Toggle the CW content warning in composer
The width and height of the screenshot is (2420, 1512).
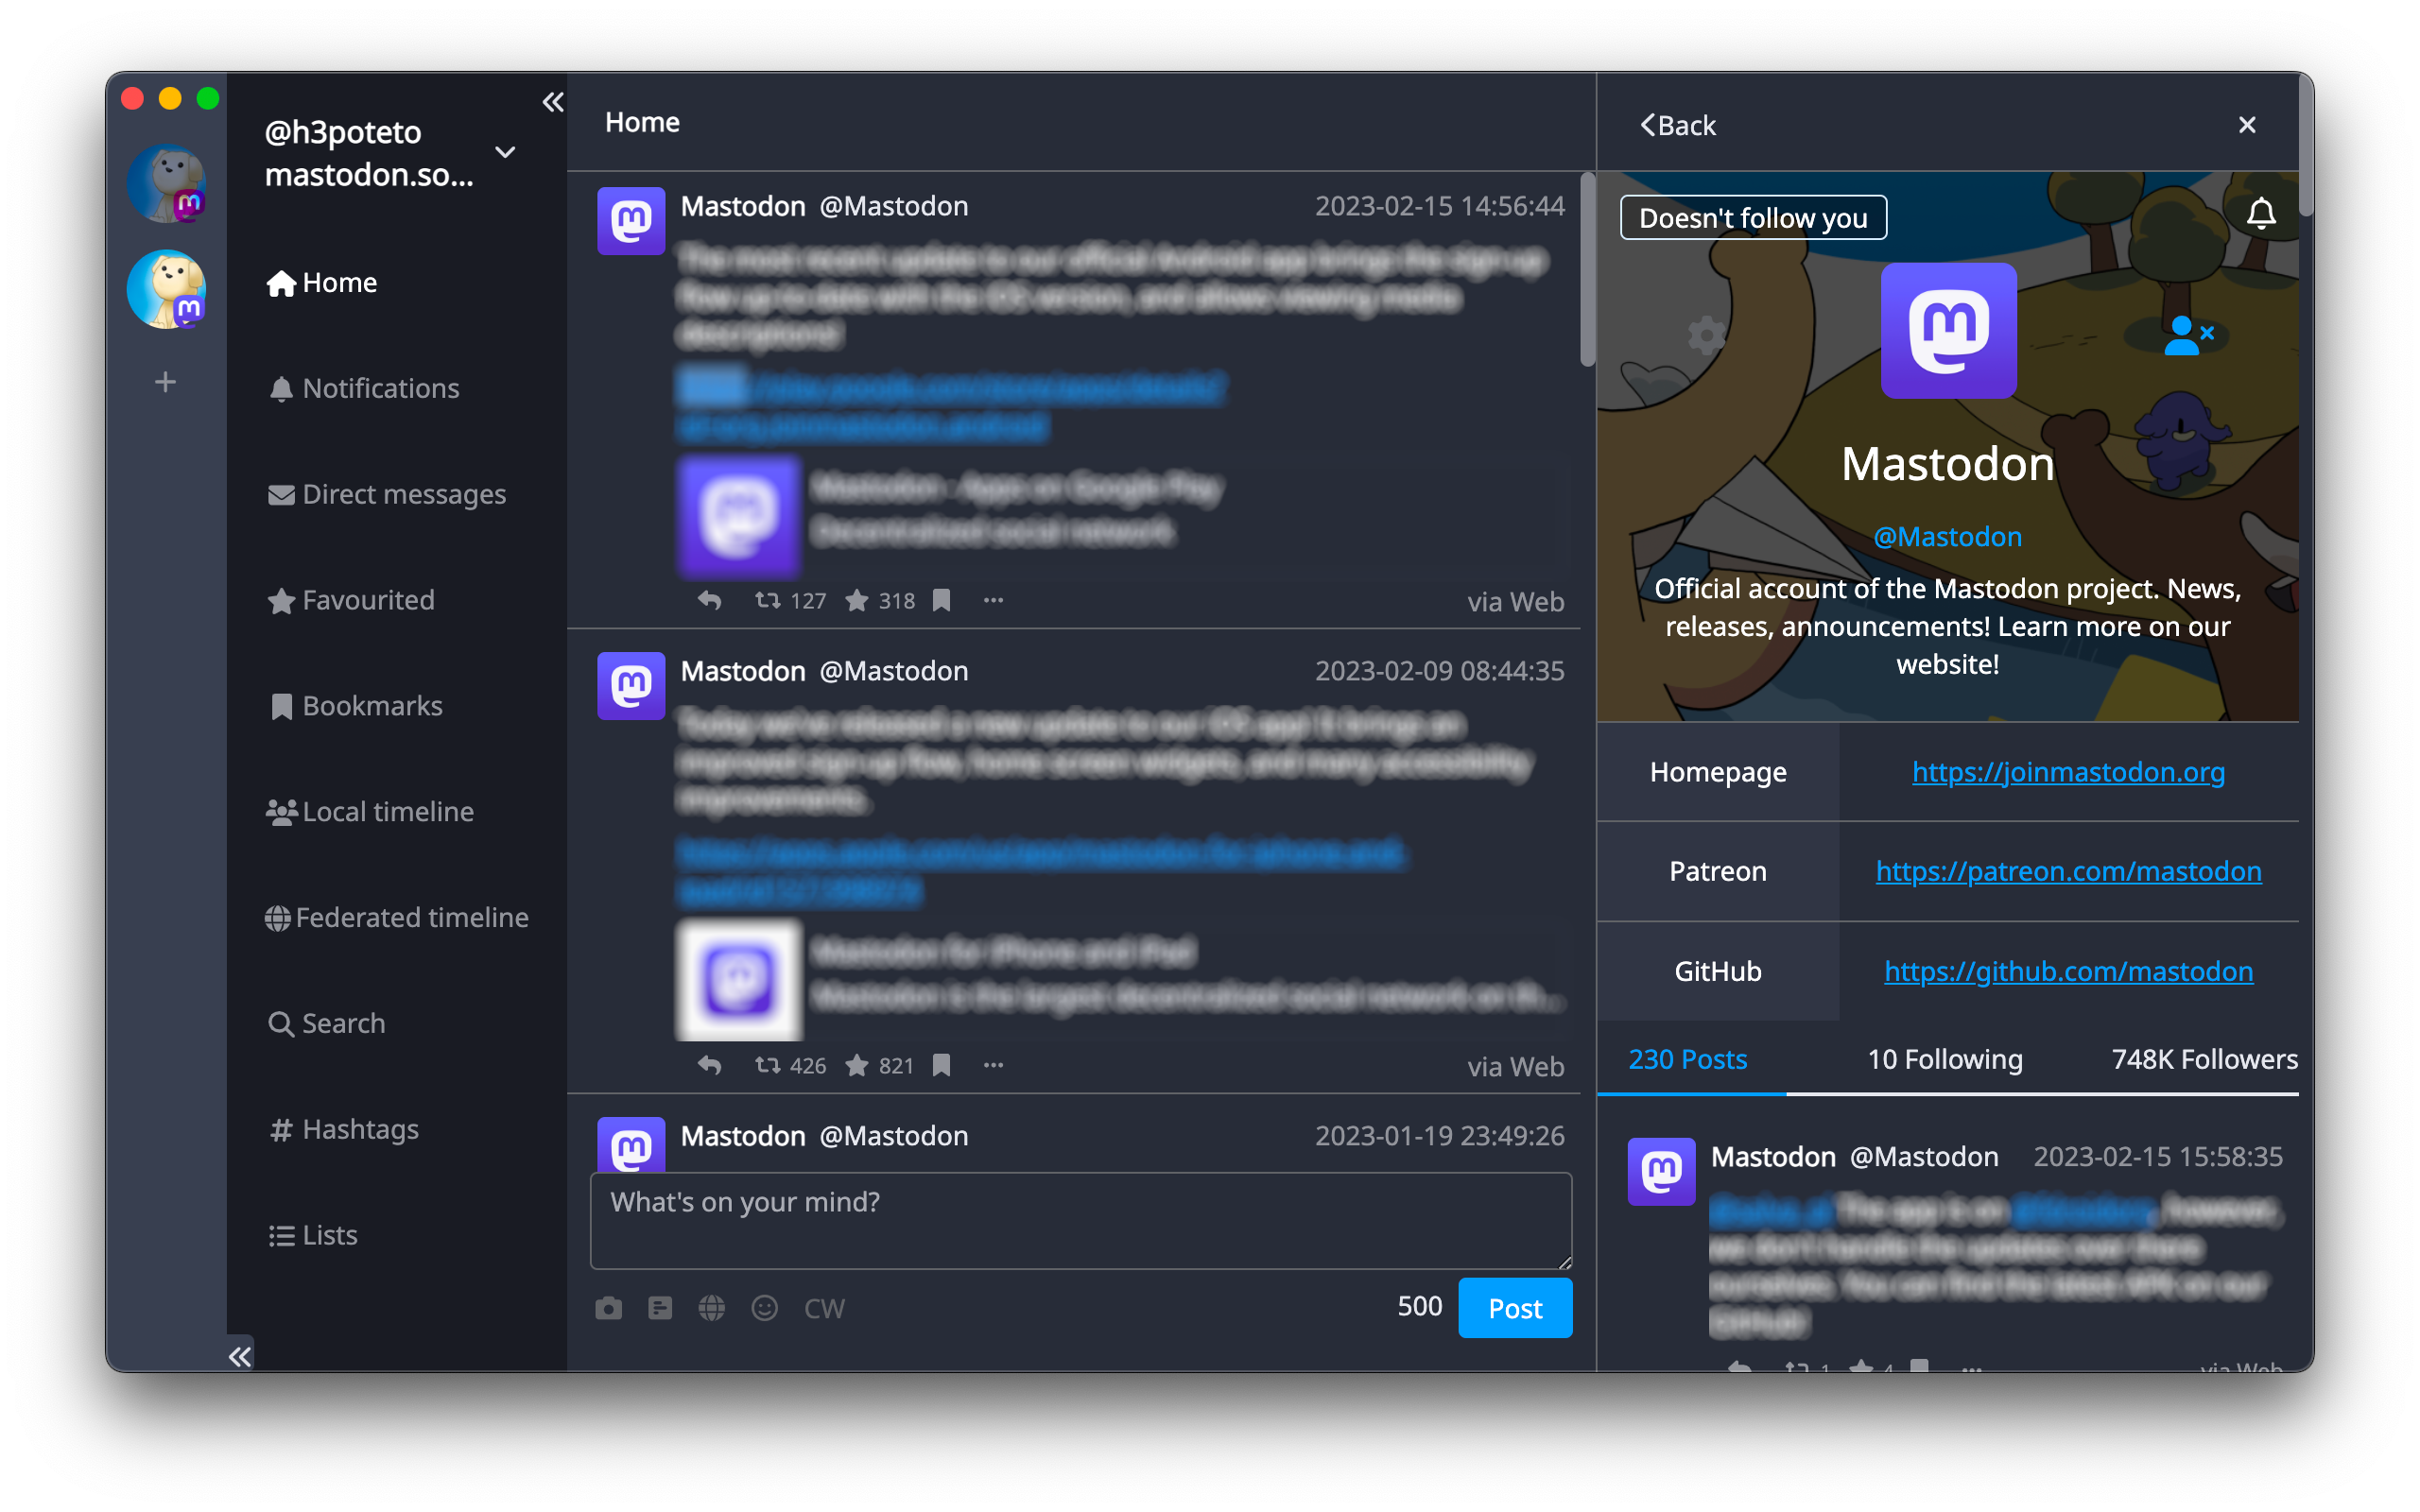(827, 1306)
